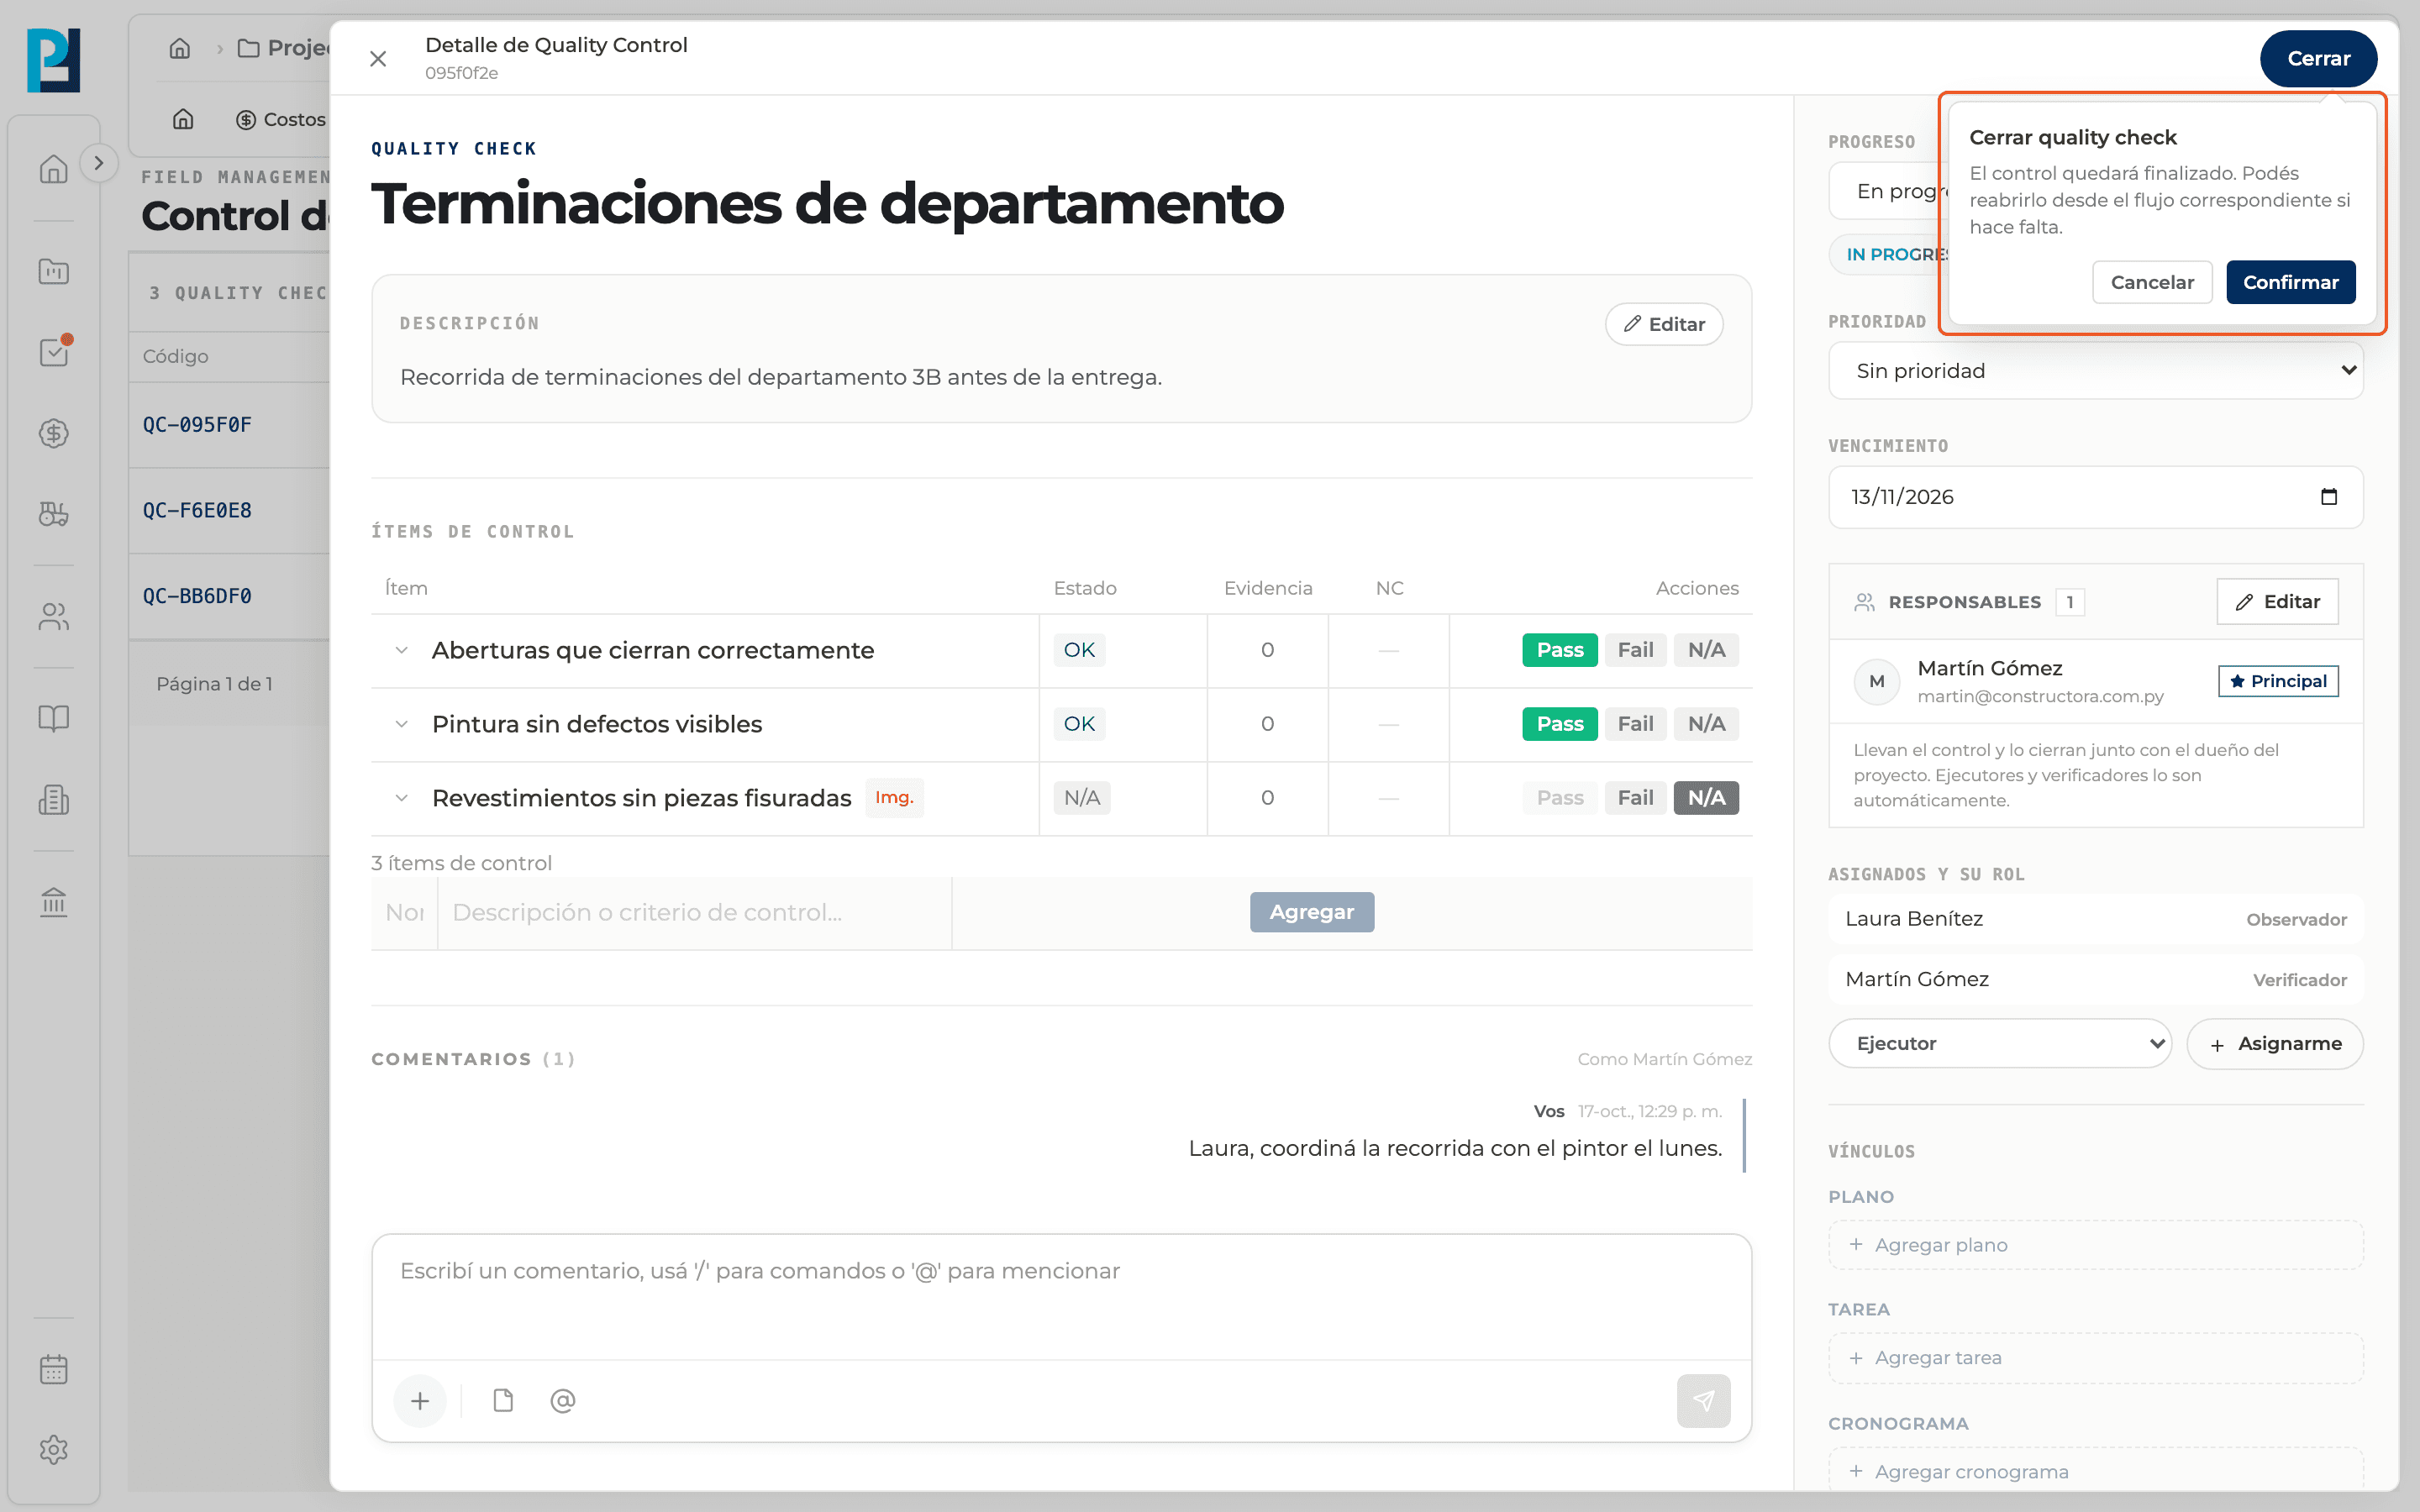Click Editar next to Responsables
This screenshot has width=2420, height=1512.
2277,602
